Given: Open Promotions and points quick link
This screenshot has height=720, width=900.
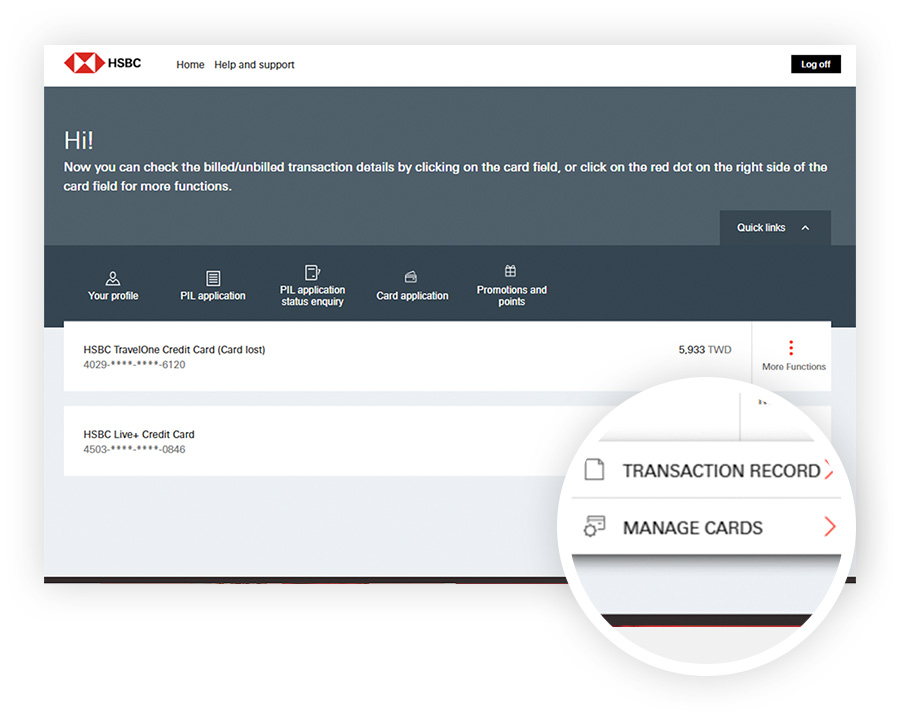Looking at the screenshot, I should coord(511,286).
